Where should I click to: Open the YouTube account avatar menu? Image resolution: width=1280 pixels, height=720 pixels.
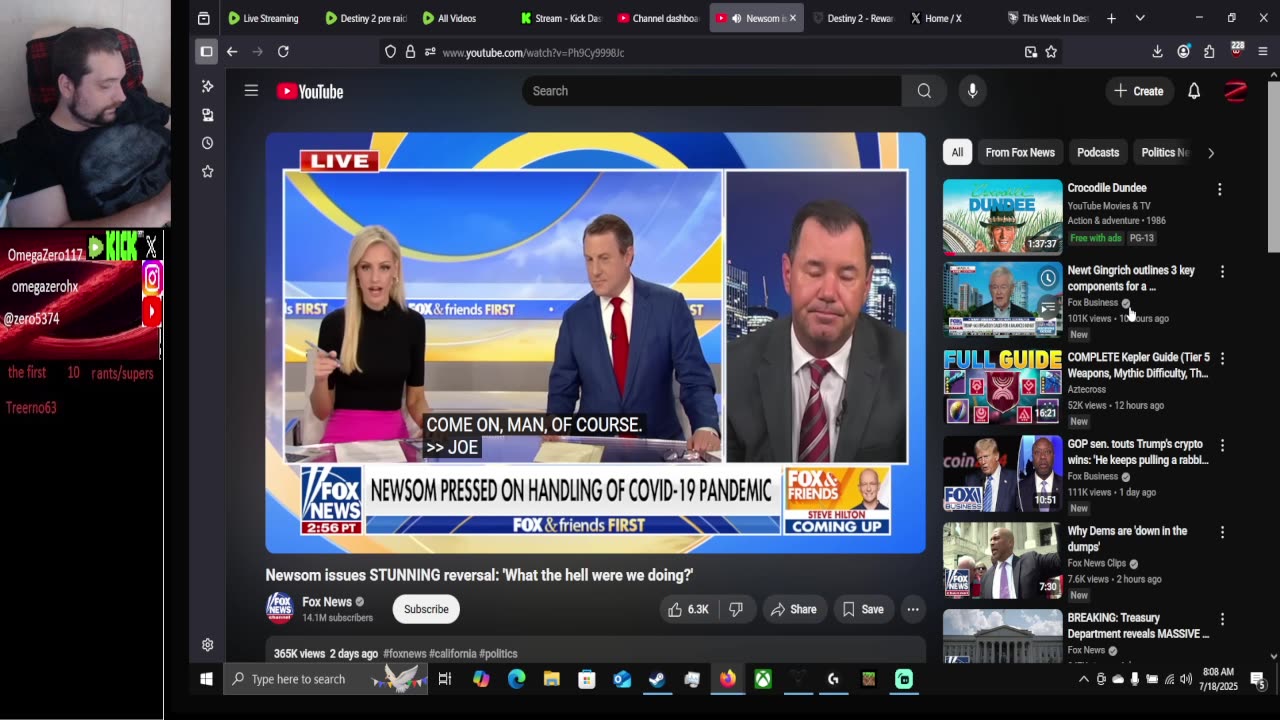coord(1236,91)
